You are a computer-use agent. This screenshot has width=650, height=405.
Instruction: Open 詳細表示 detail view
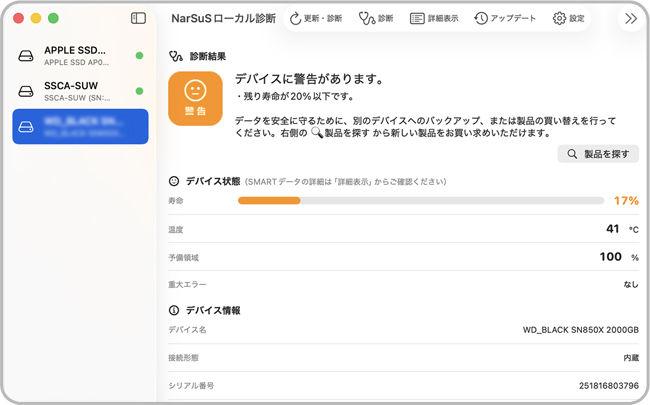pyautogui.click(x=434, y=18)
